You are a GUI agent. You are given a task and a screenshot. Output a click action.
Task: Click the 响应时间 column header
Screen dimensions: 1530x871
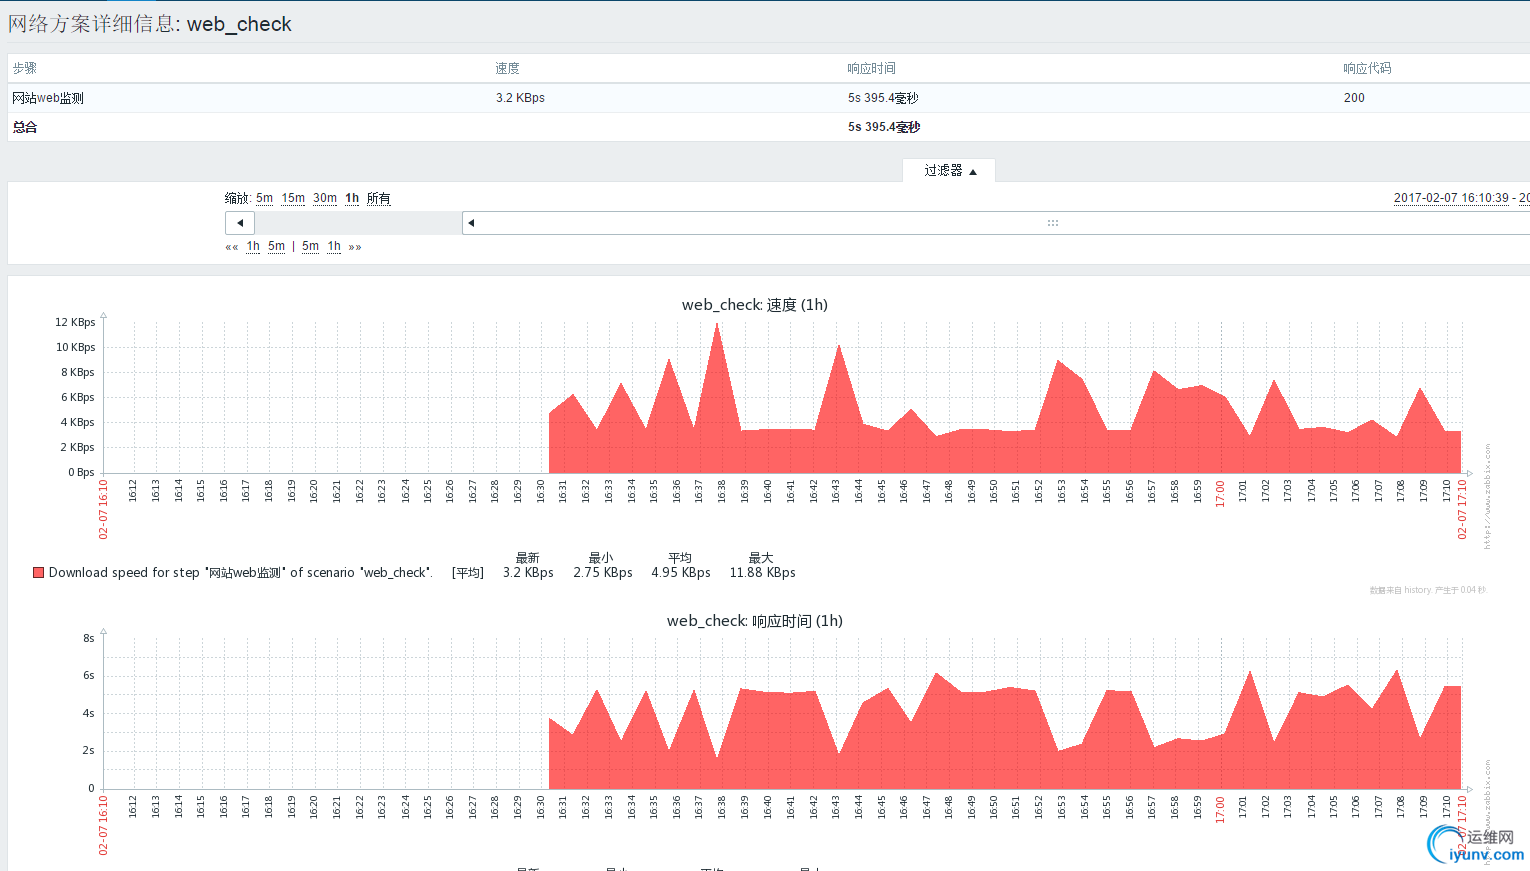(871, 68)
